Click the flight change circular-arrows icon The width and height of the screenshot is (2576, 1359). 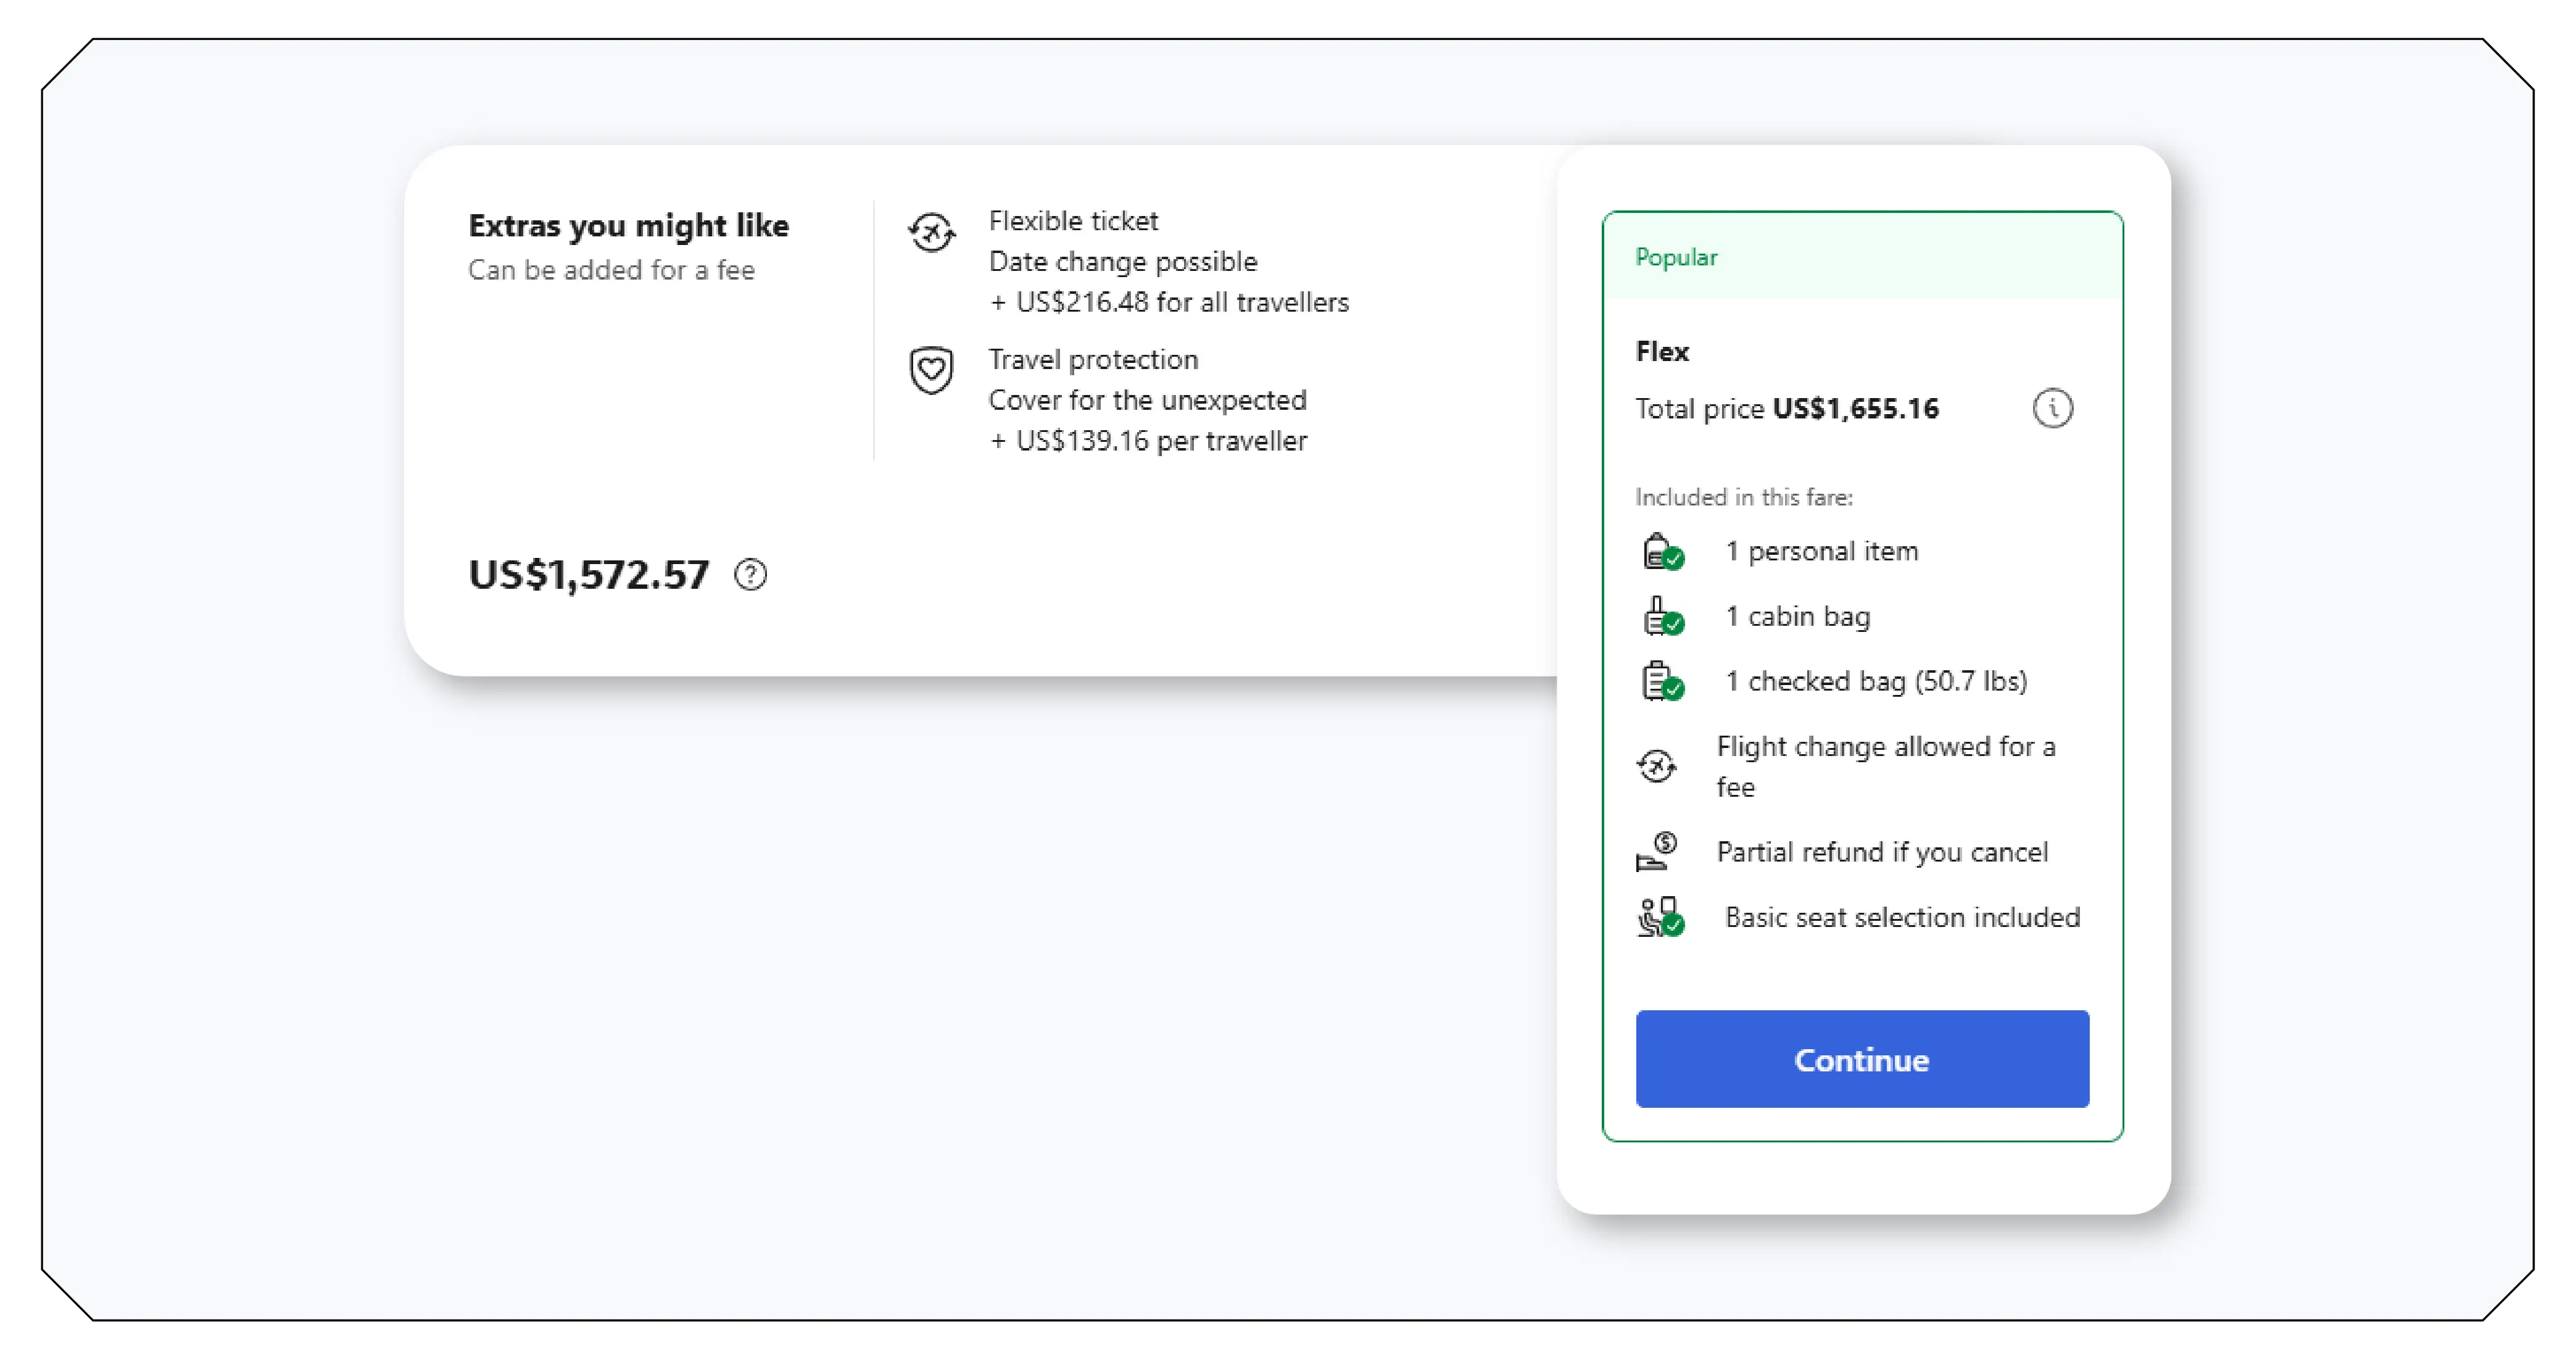[1658, 766]
